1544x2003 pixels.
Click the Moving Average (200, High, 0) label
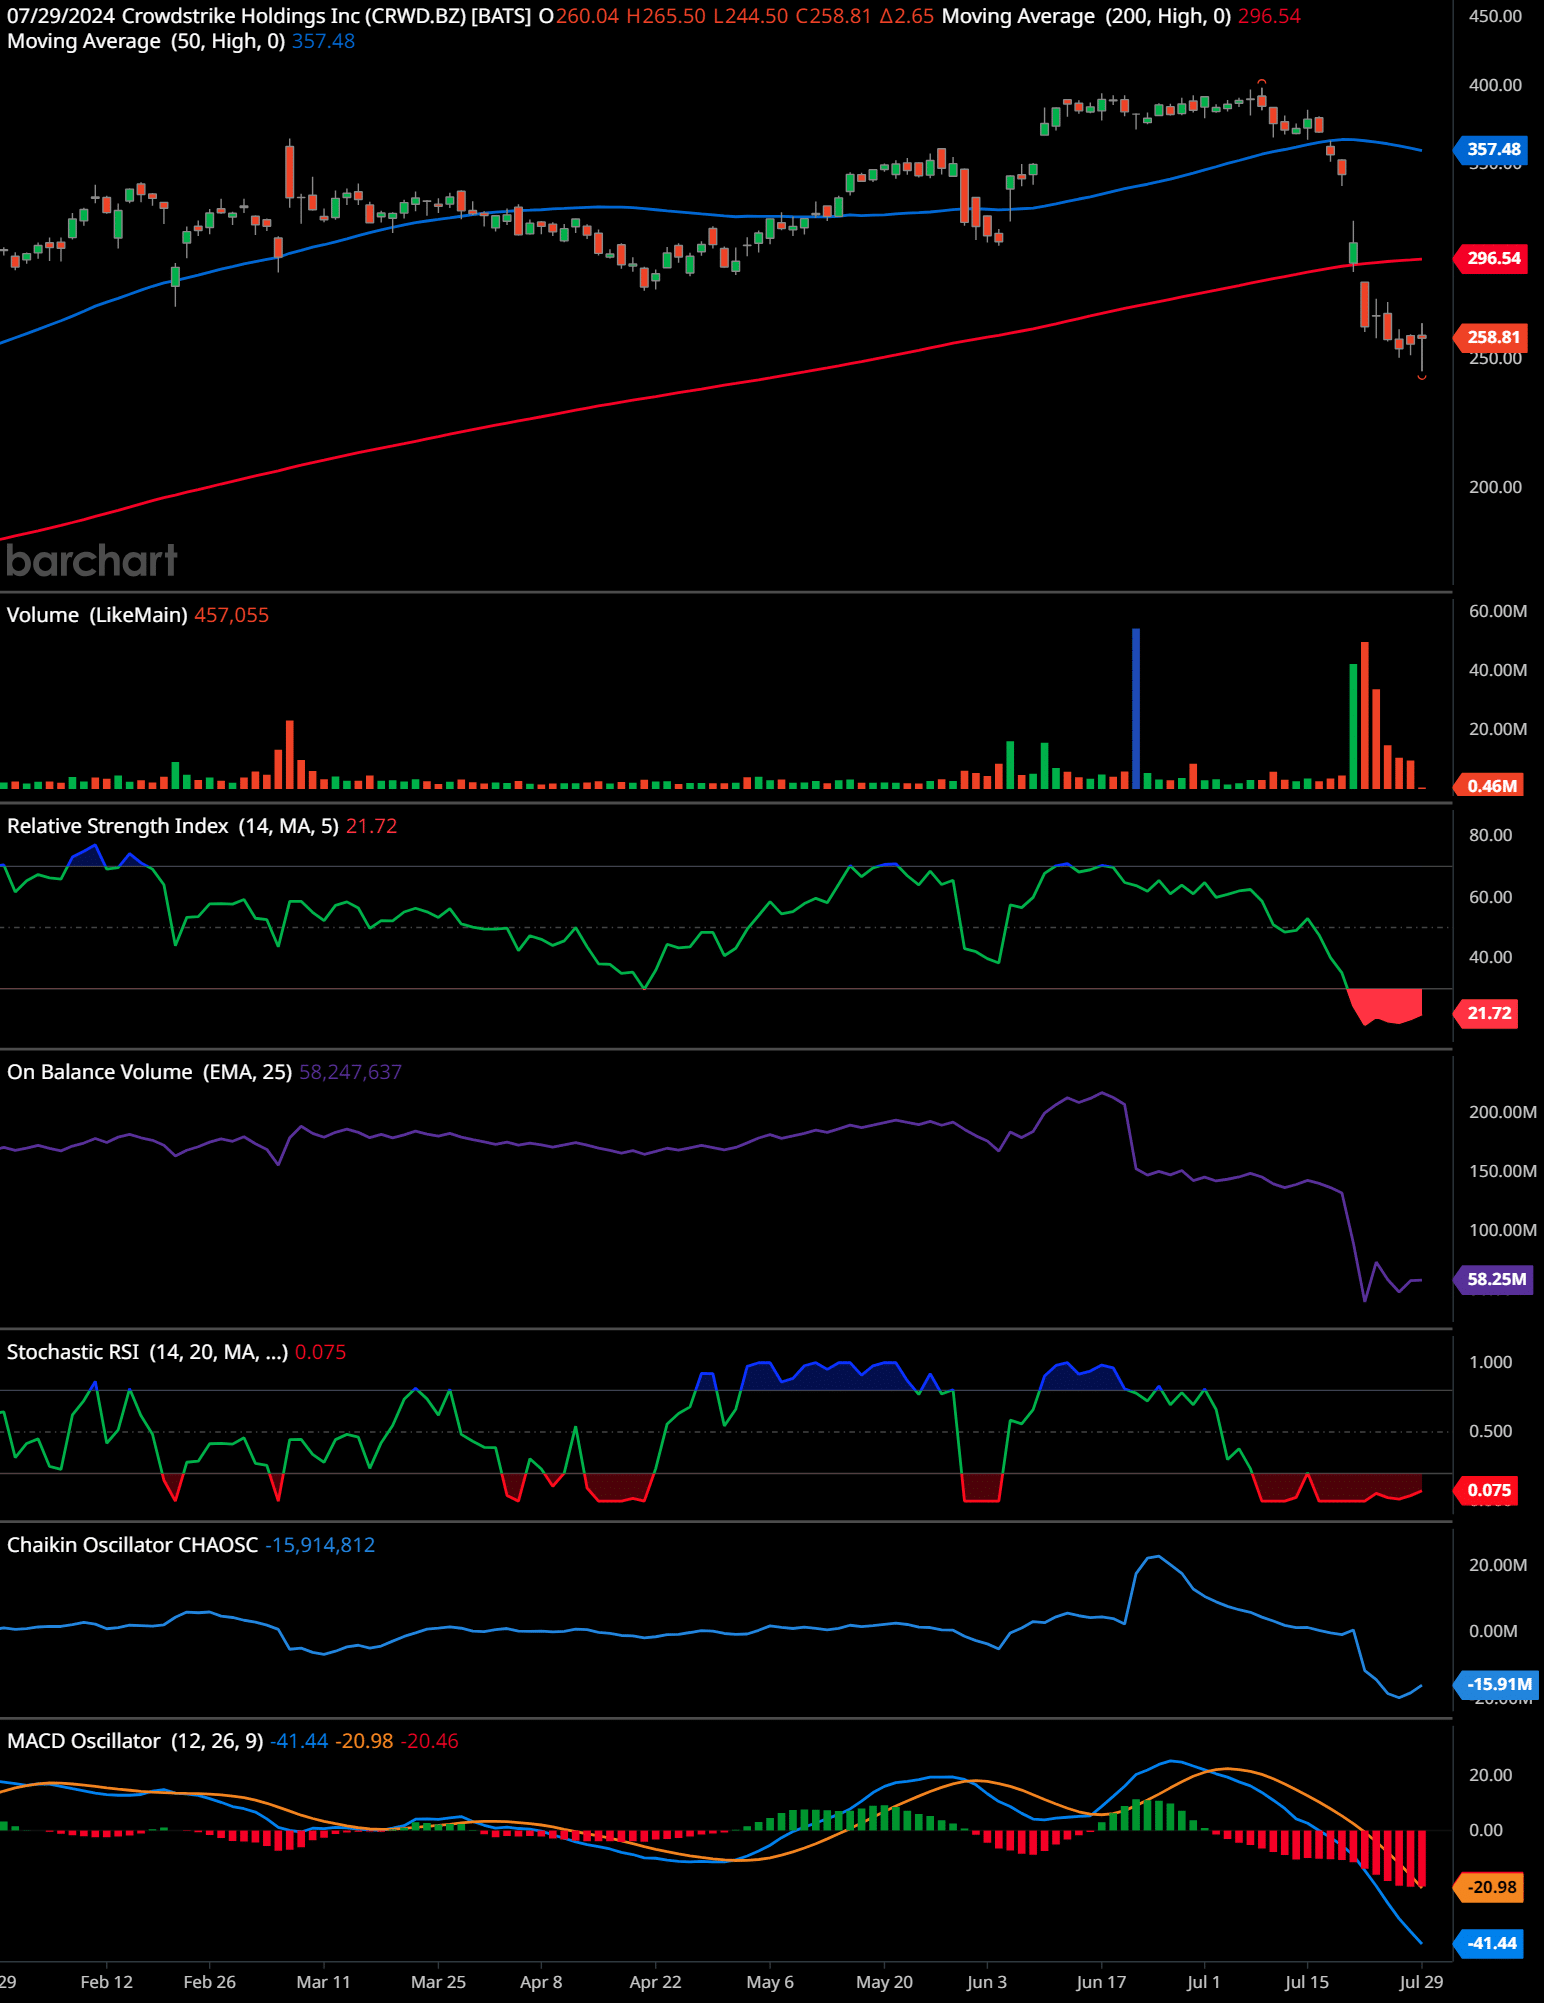coord(1086,16)
